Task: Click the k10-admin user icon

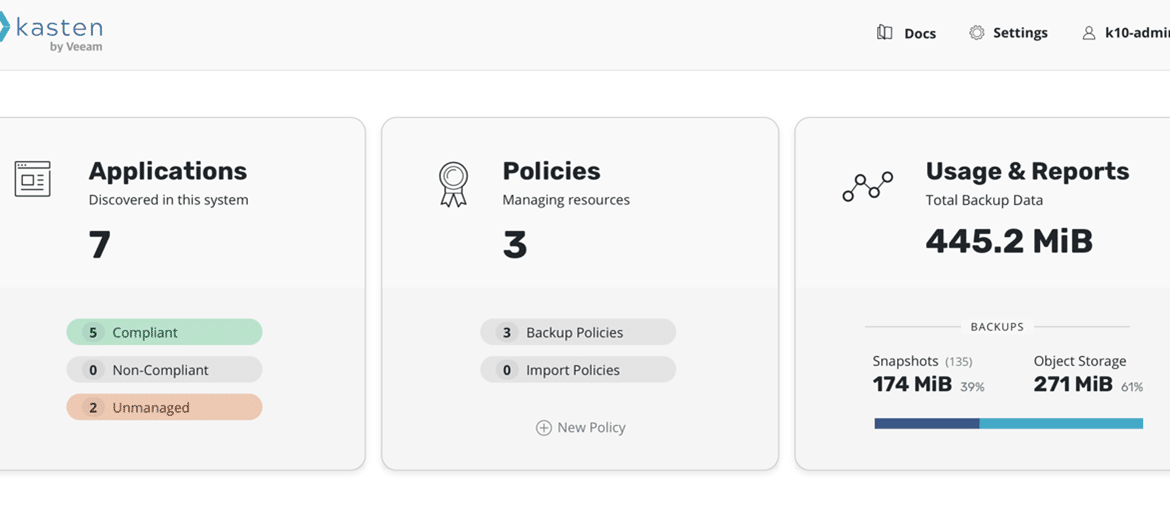Action: 1089,33
